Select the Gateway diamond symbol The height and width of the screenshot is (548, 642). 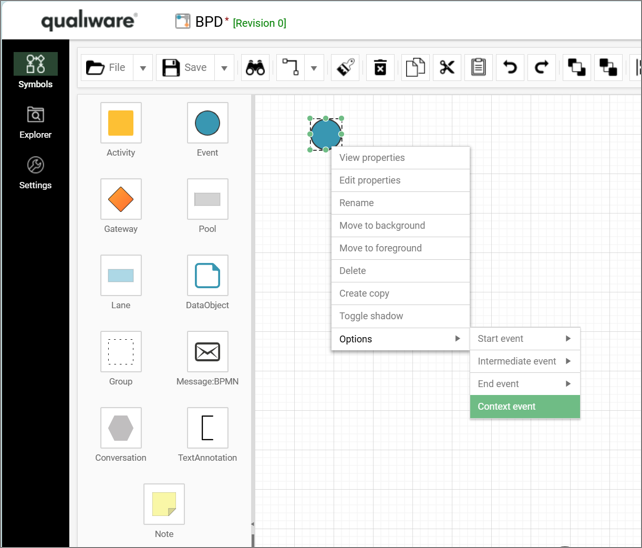121,199
